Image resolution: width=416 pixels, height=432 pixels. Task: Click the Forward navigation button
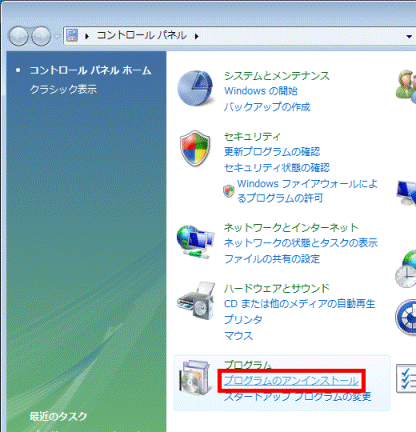point(41,36)
